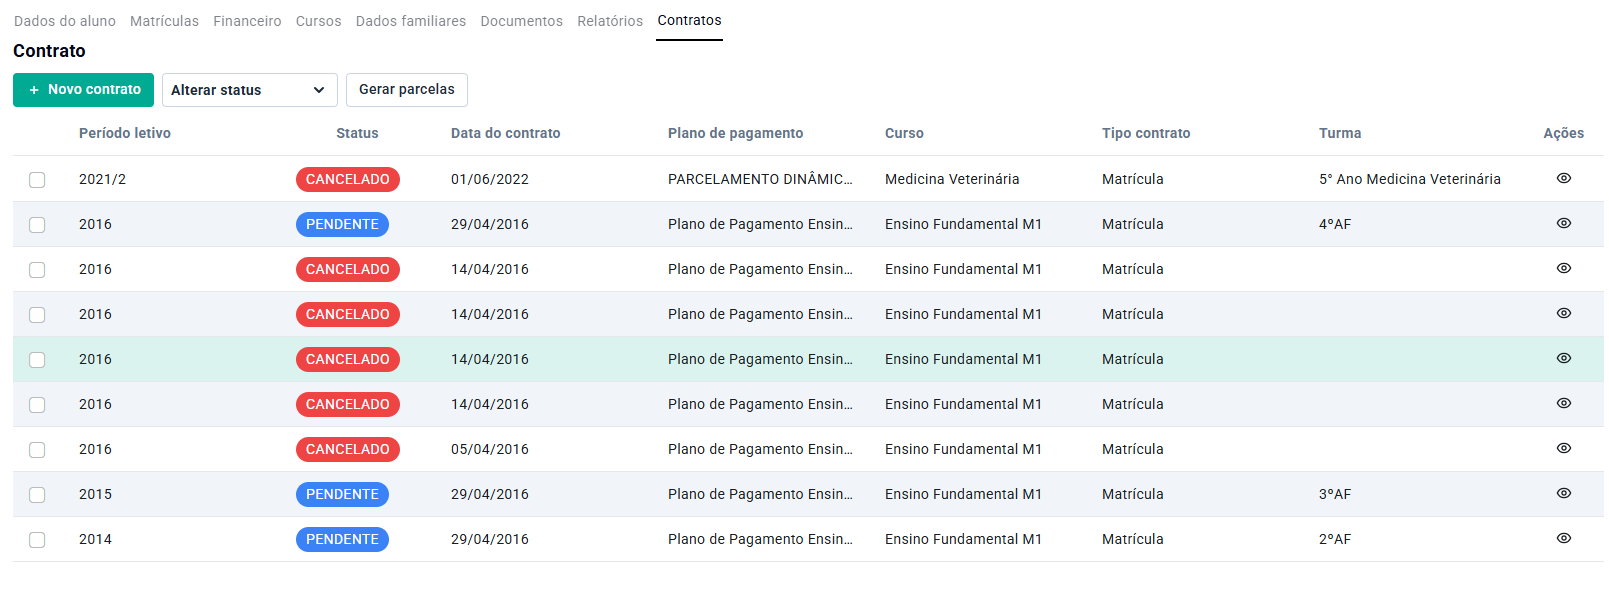The width and height of the screenshot is (1609, 591).
Task: Click the date '01/06/2022'
Action: [x=490, y=179]
